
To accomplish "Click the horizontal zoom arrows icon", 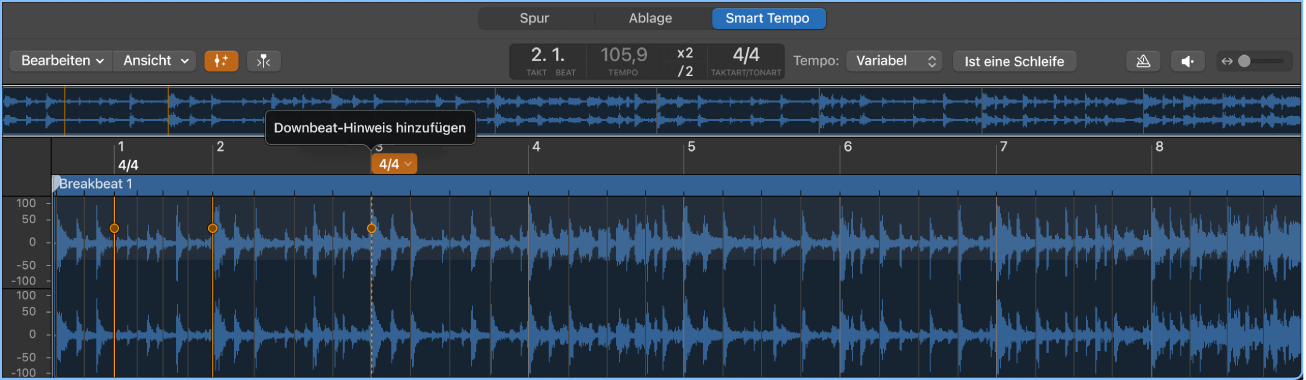I will click(x=1227, y=61).
